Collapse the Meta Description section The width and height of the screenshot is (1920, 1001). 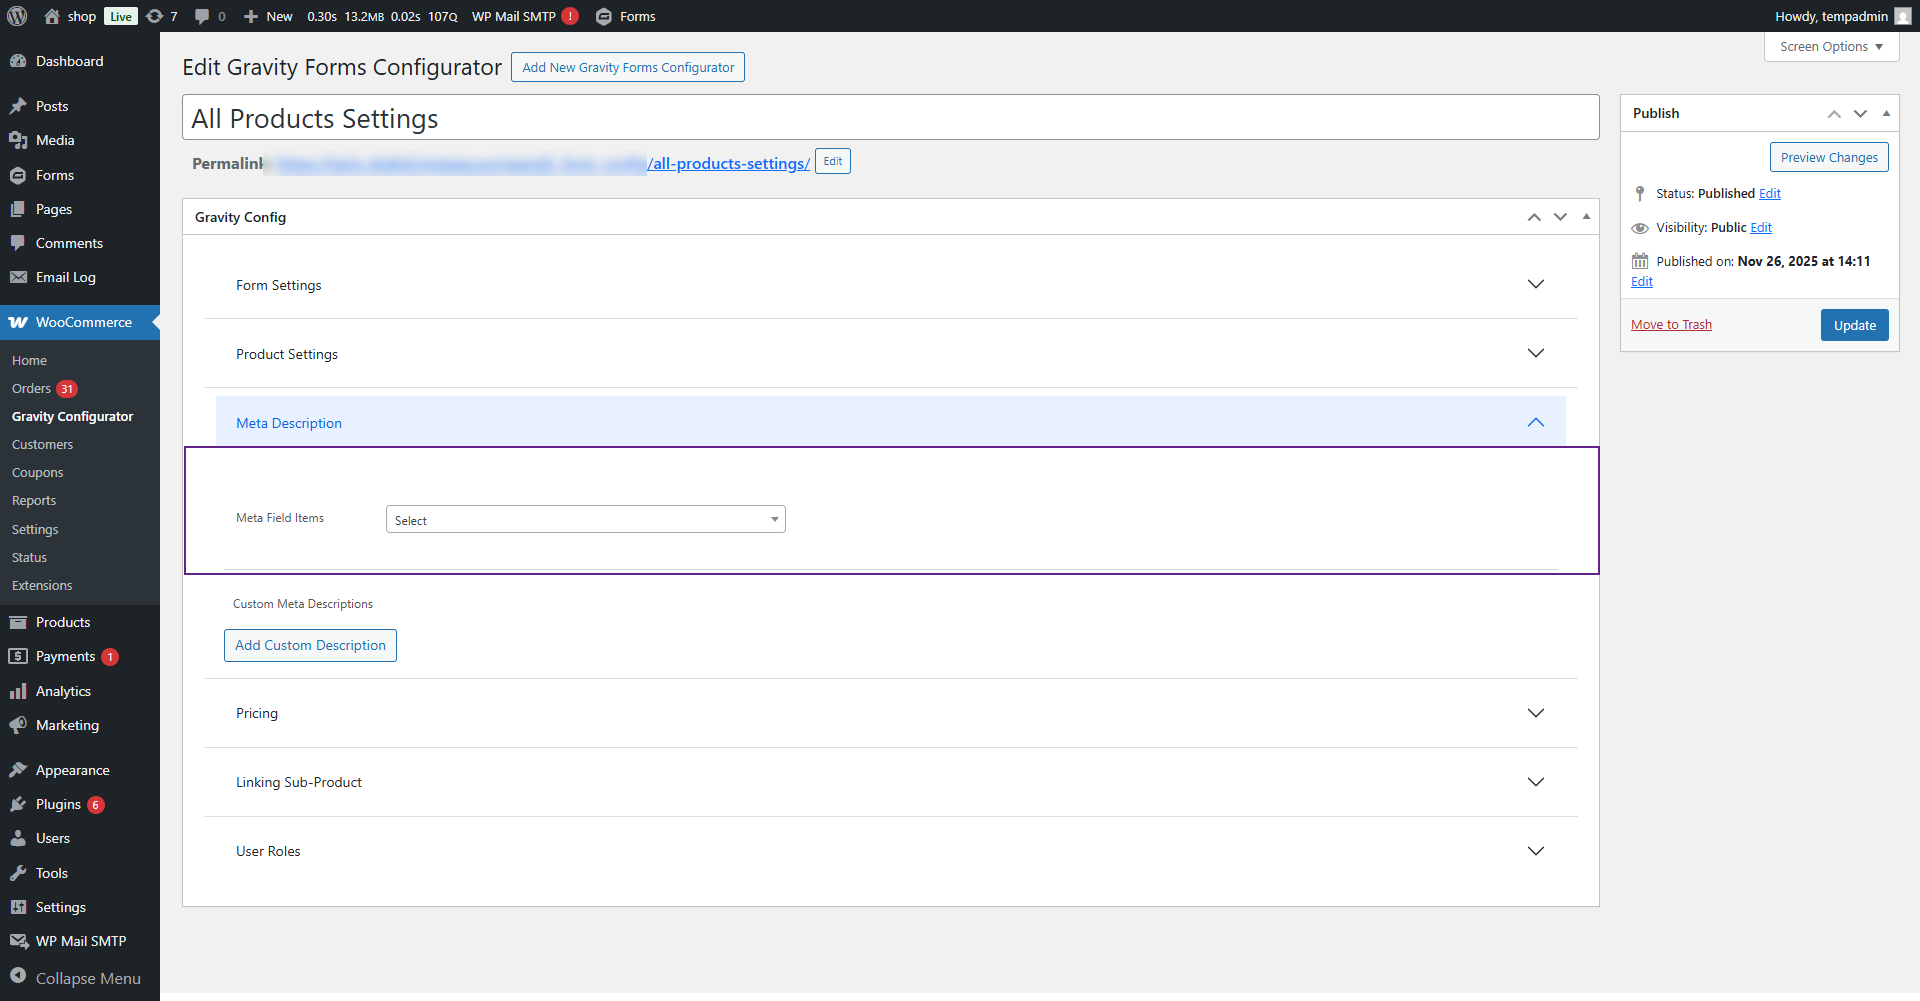tap(891, 423)
